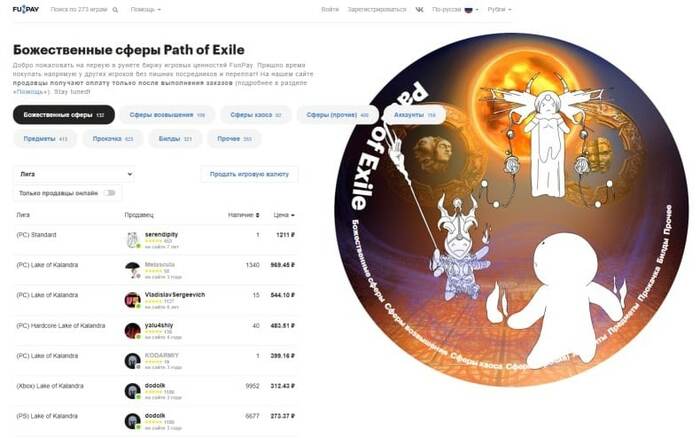This screenshot has width=700, height=438.
Task: Open the VK social icon link
Action: 419,9
